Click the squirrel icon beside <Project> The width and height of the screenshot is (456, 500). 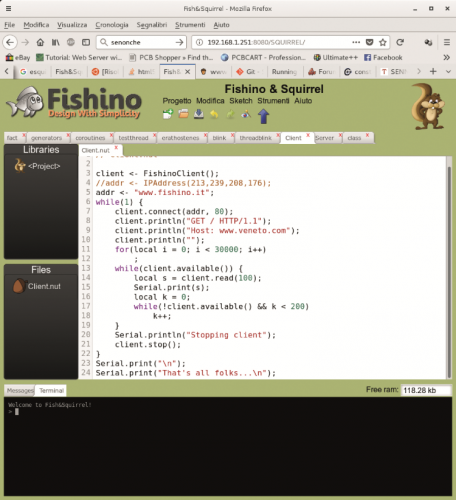20,165
